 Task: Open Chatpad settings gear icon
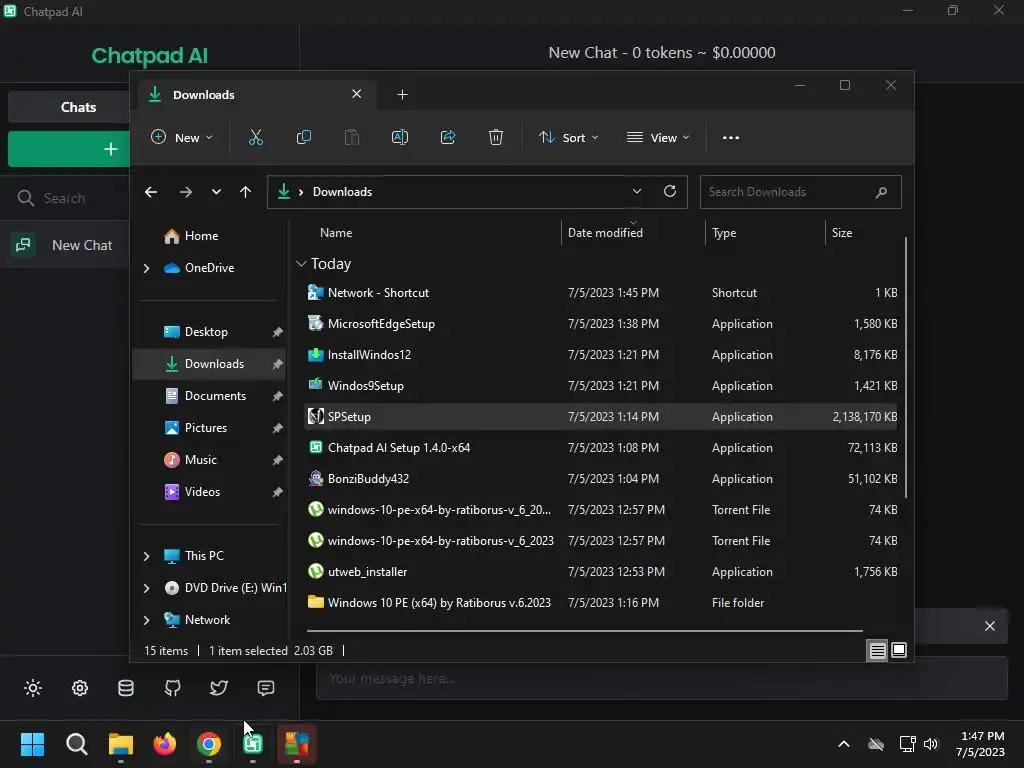(x=80, y=688)
